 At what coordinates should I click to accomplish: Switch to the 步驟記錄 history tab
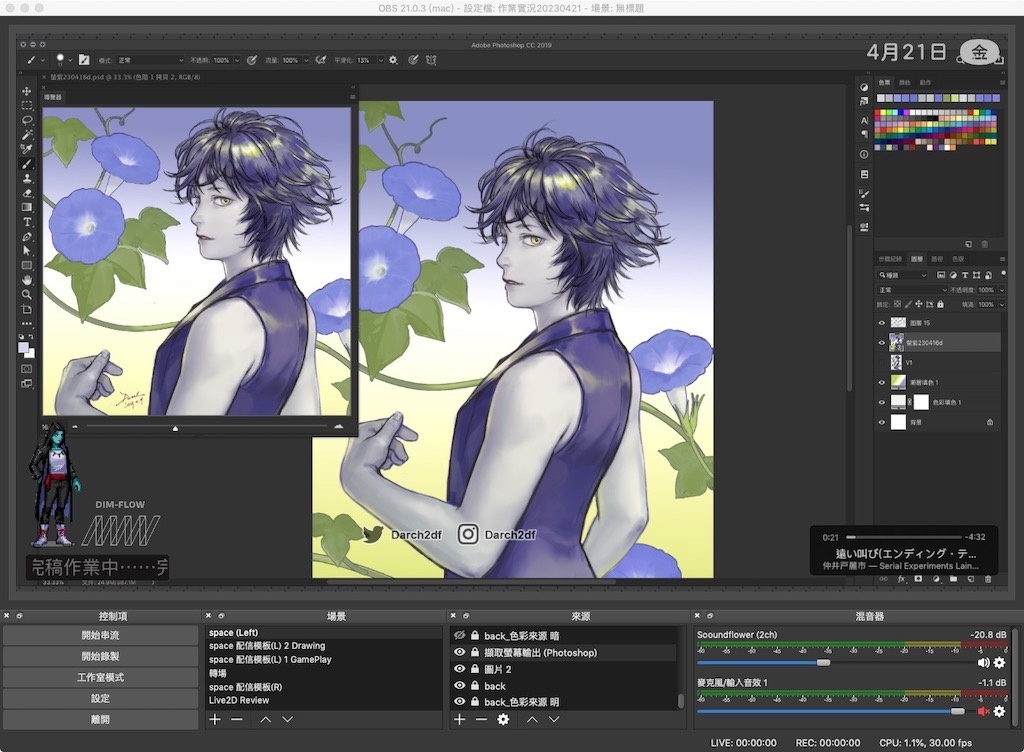890,259
